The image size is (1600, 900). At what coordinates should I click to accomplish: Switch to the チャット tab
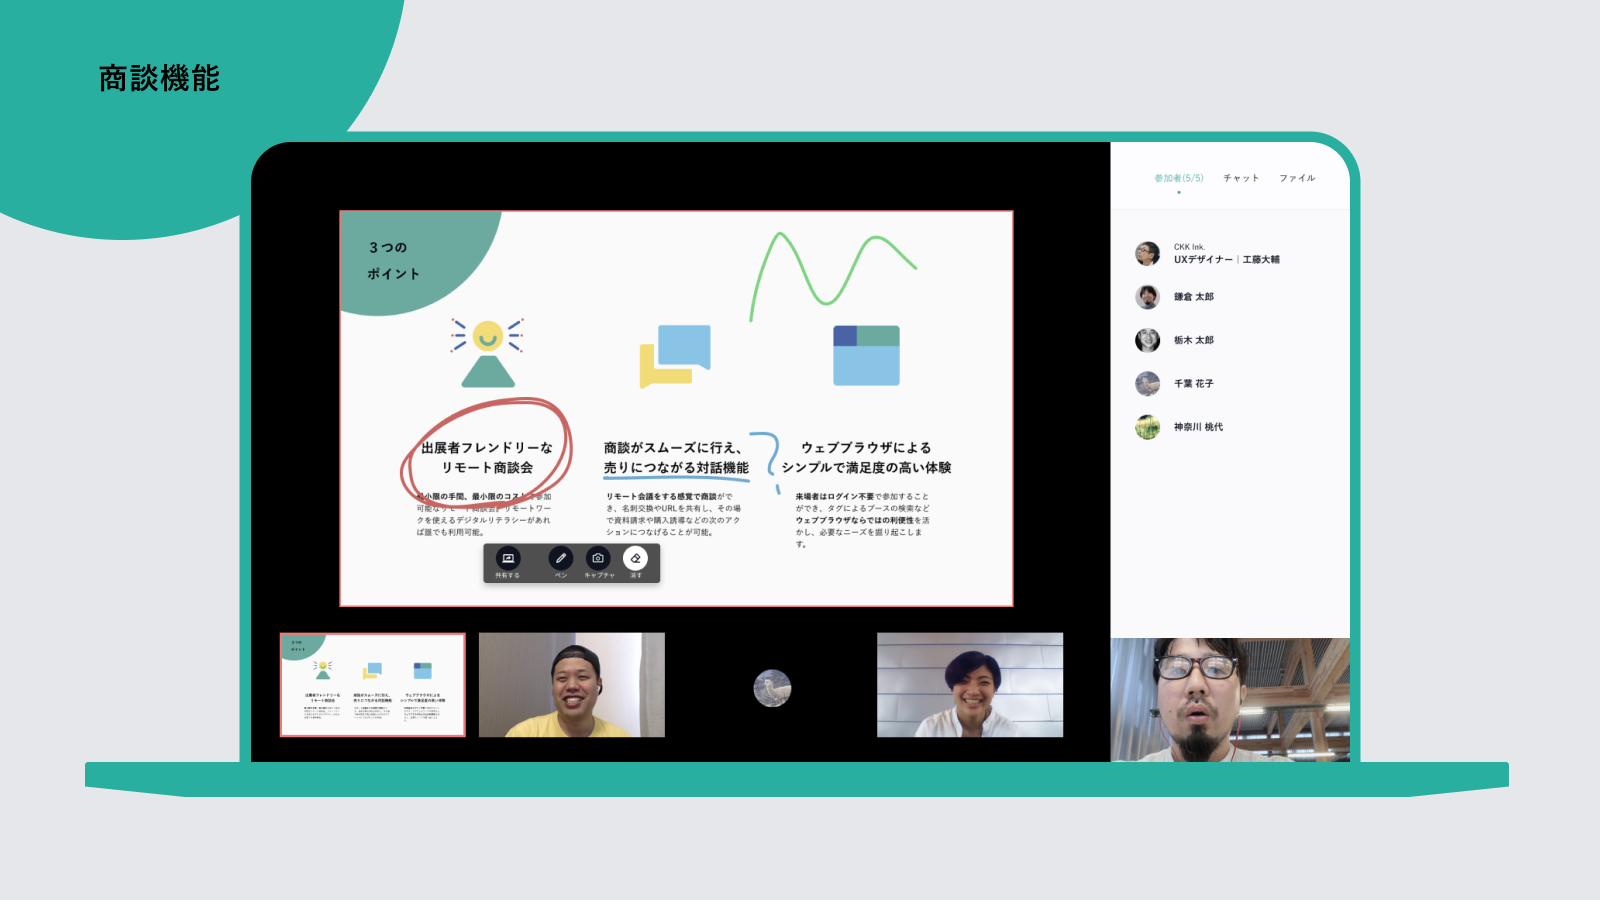[1241, 178]
